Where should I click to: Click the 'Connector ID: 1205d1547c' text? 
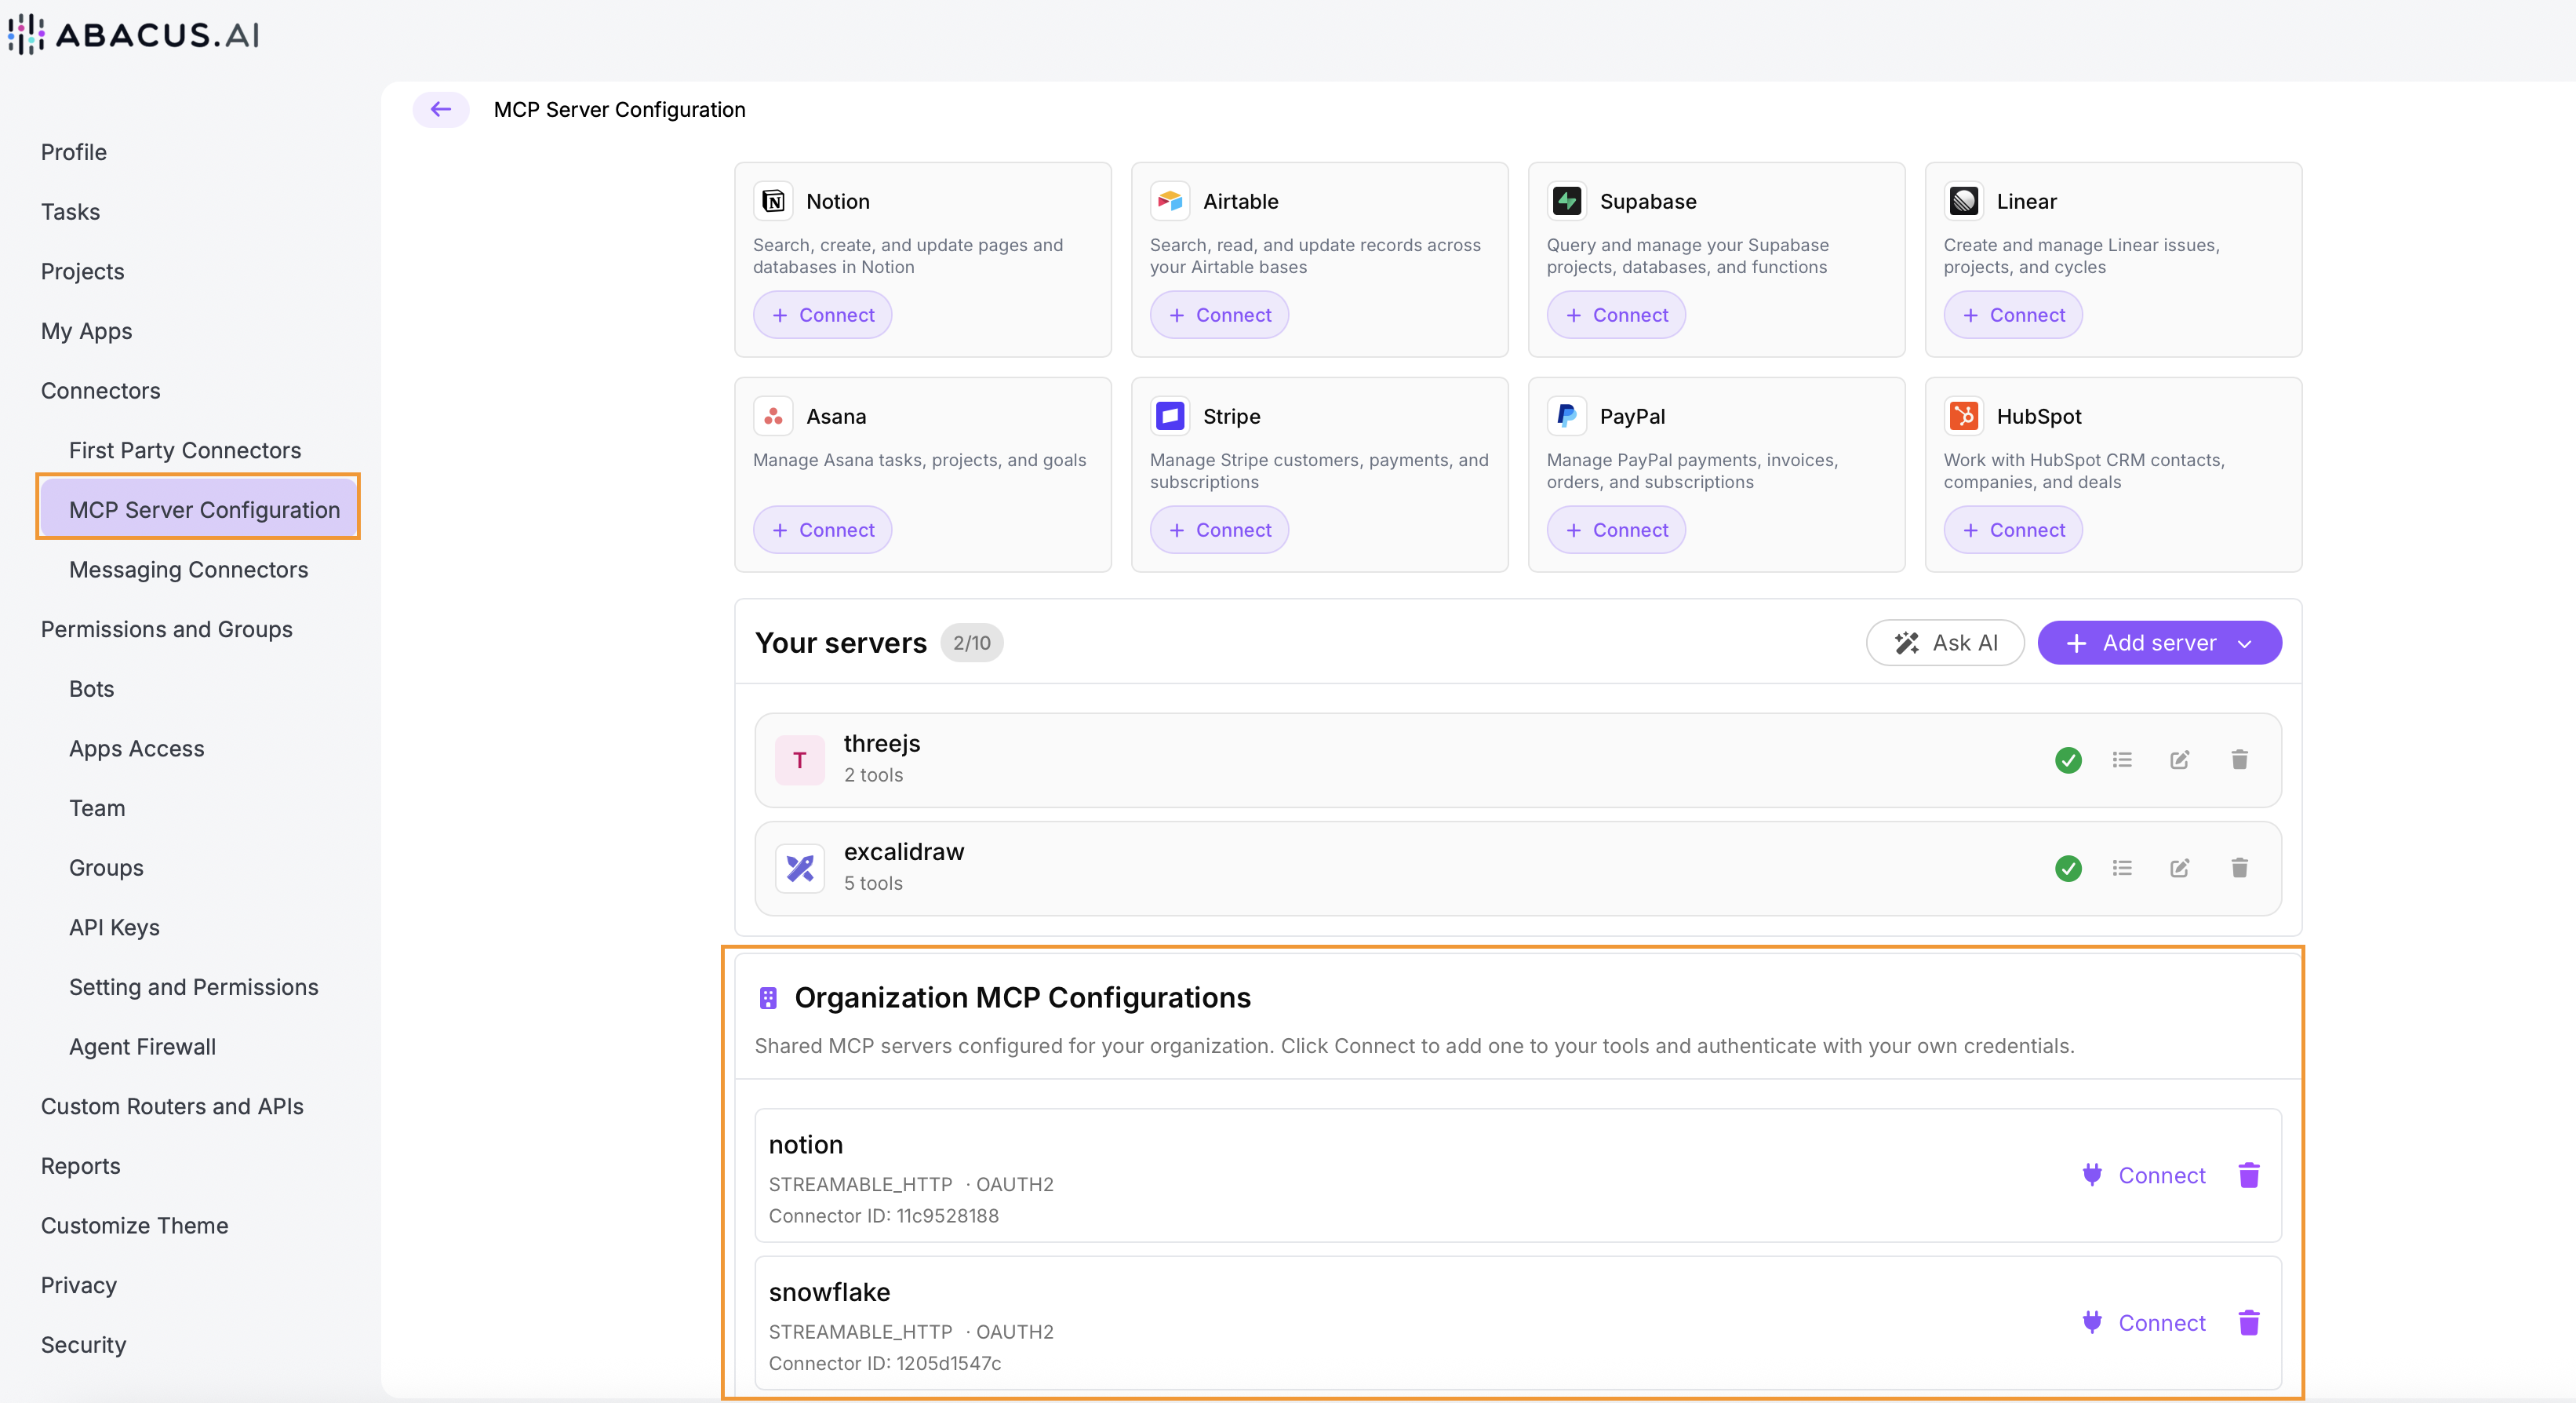click(x=885, y=1364)
